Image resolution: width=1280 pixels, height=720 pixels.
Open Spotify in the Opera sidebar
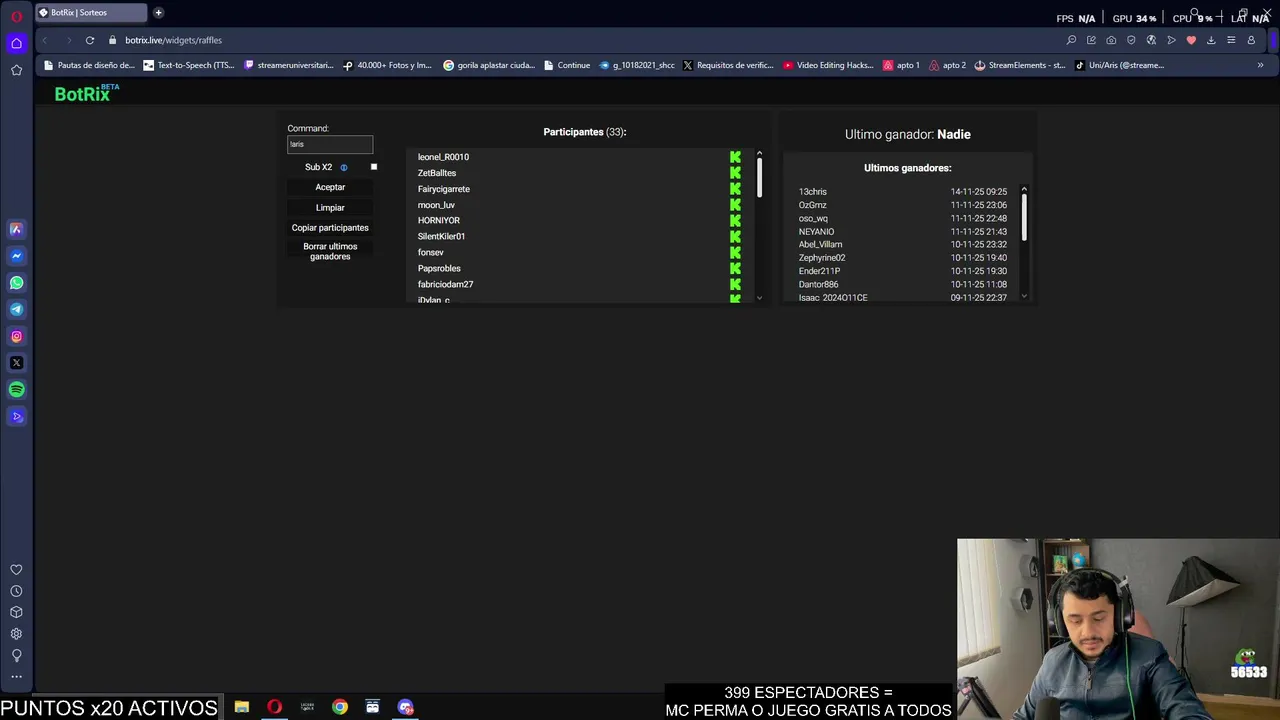coord(16,390)
